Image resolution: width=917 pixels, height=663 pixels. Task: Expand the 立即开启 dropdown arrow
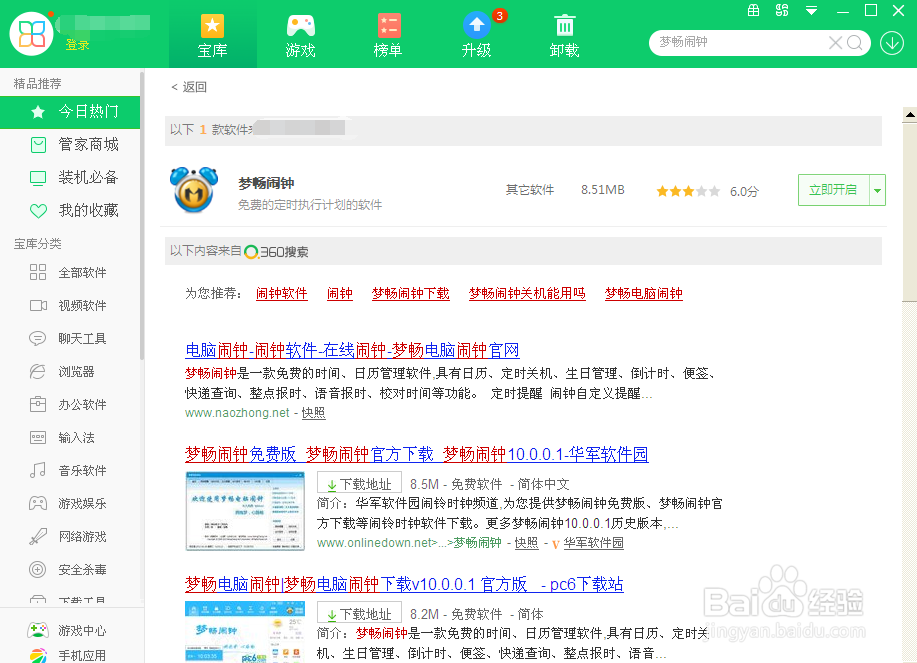[x=877, y=190]
